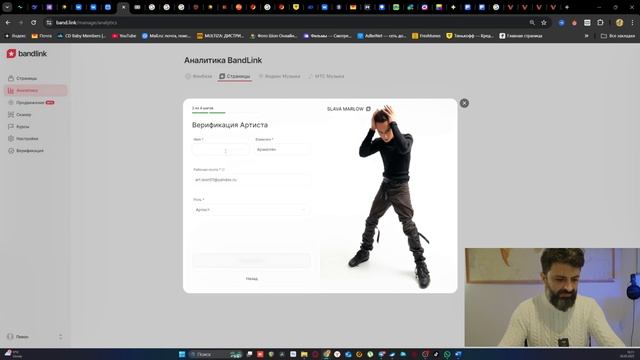This screenshot has width=640, height=360.
Task: Click the browser back arrow
Action: point(8,23)
